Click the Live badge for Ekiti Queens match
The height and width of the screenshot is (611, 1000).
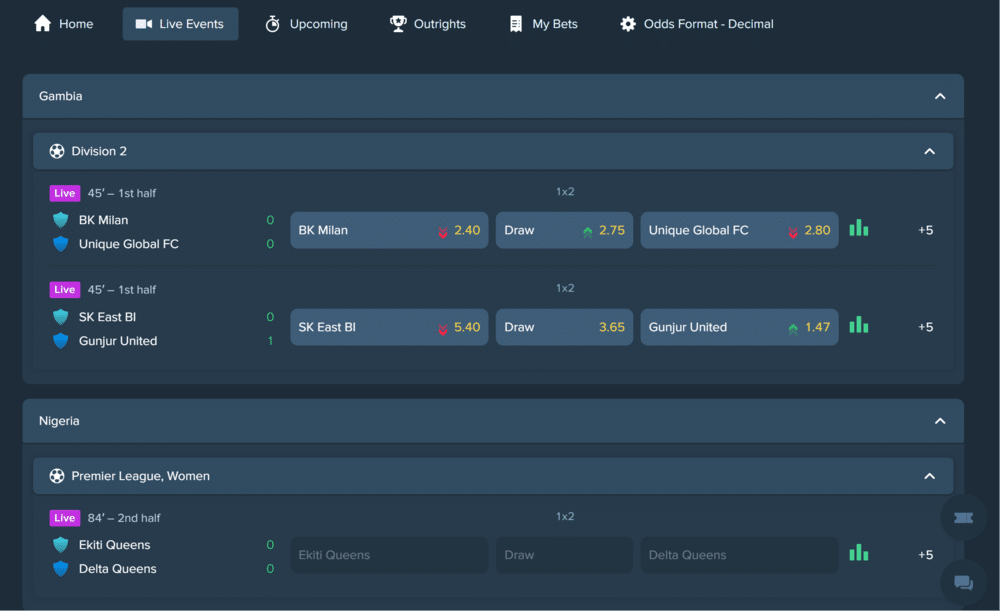point(64,518)
